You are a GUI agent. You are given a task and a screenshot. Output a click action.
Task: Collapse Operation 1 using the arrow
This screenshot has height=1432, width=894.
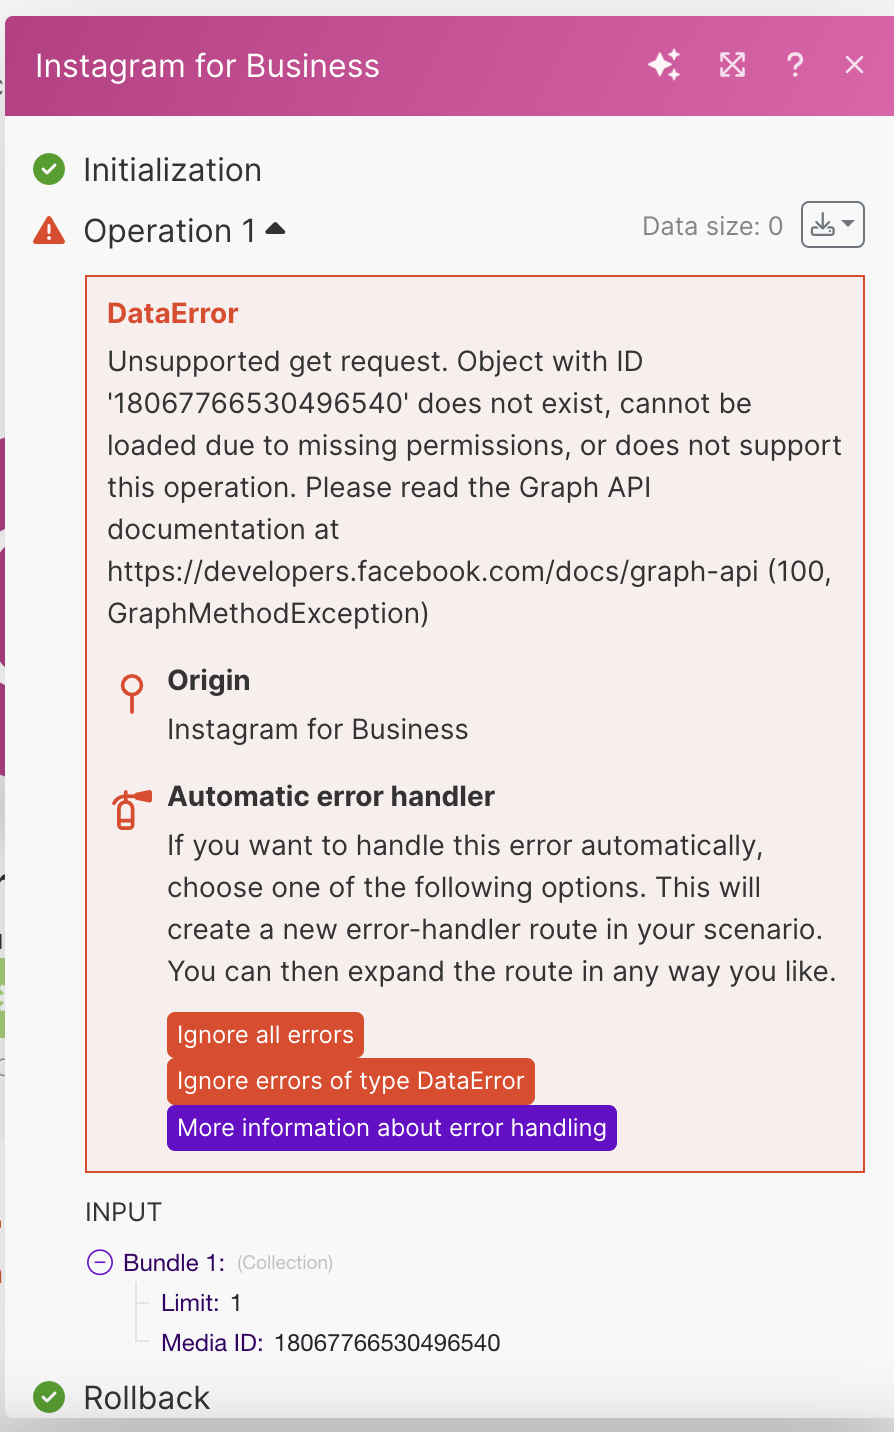tap(275, 230)
